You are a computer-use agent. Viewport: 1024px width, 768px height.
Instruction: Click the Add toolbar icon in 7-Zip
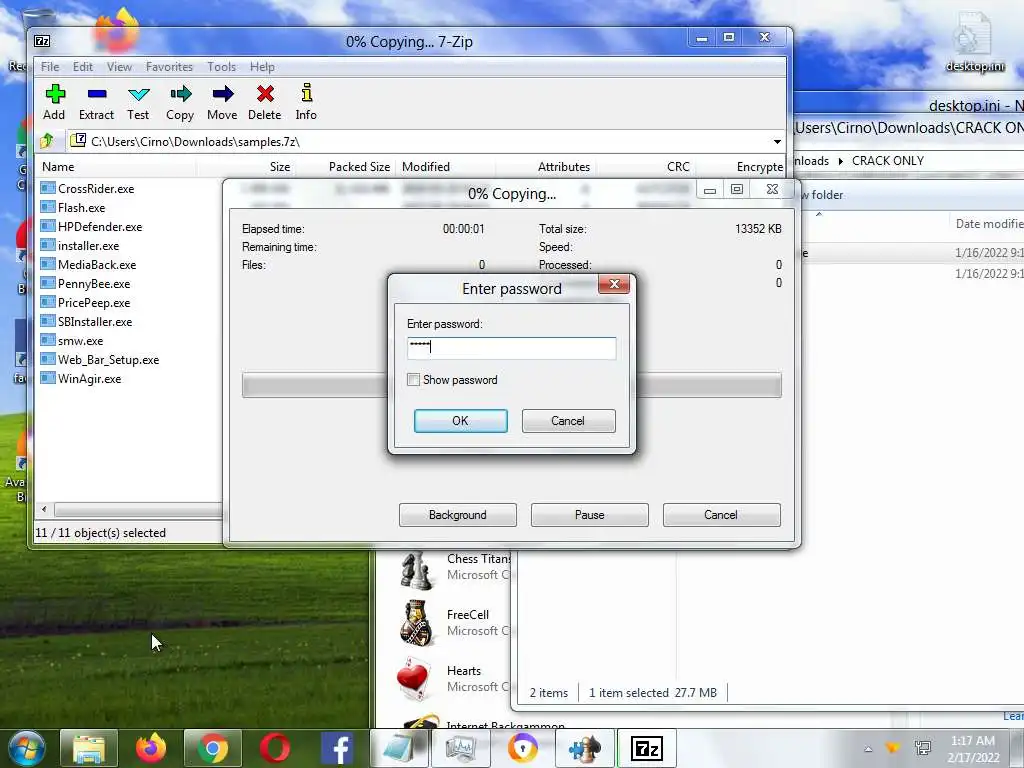pos(55,94)
